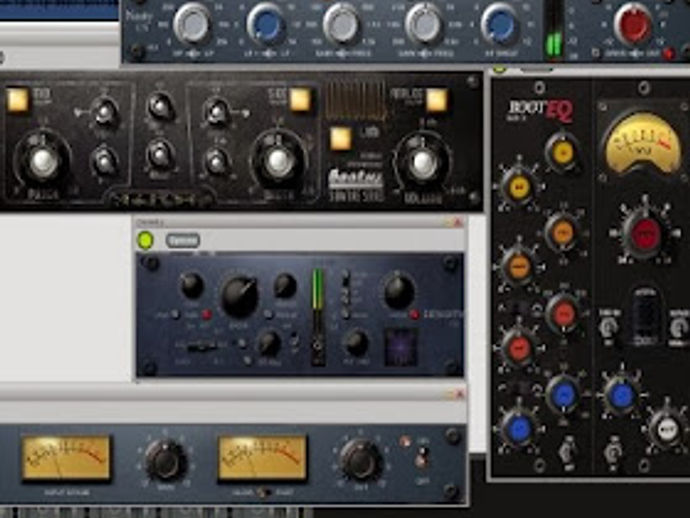690x518 pixels.
Task: Click the red LED beside DENSITY logo
Action: coord(414,314)
